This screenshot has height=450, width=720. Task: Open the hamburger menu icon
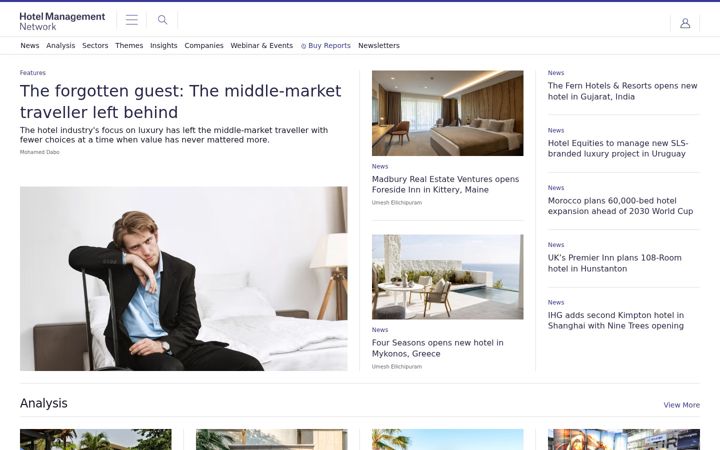132,20
